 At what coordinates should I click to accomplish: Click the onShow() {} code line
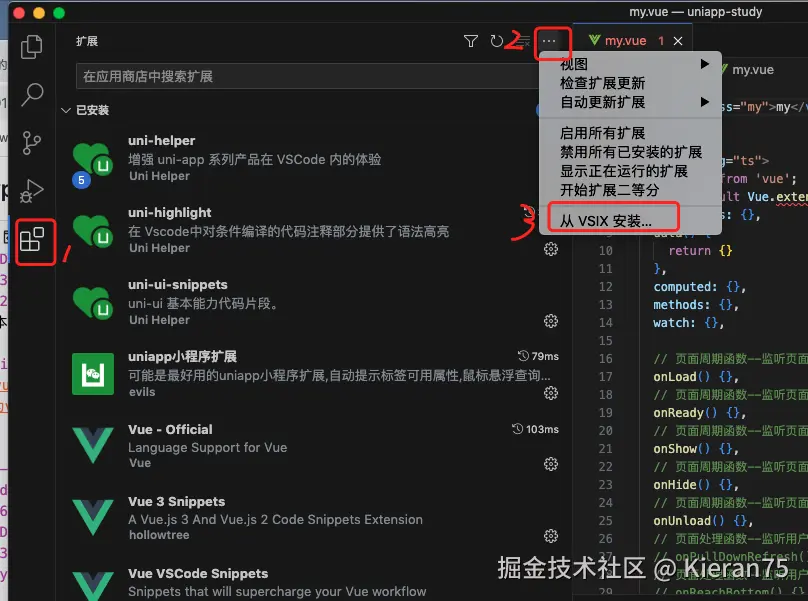[x=696, y=449]
